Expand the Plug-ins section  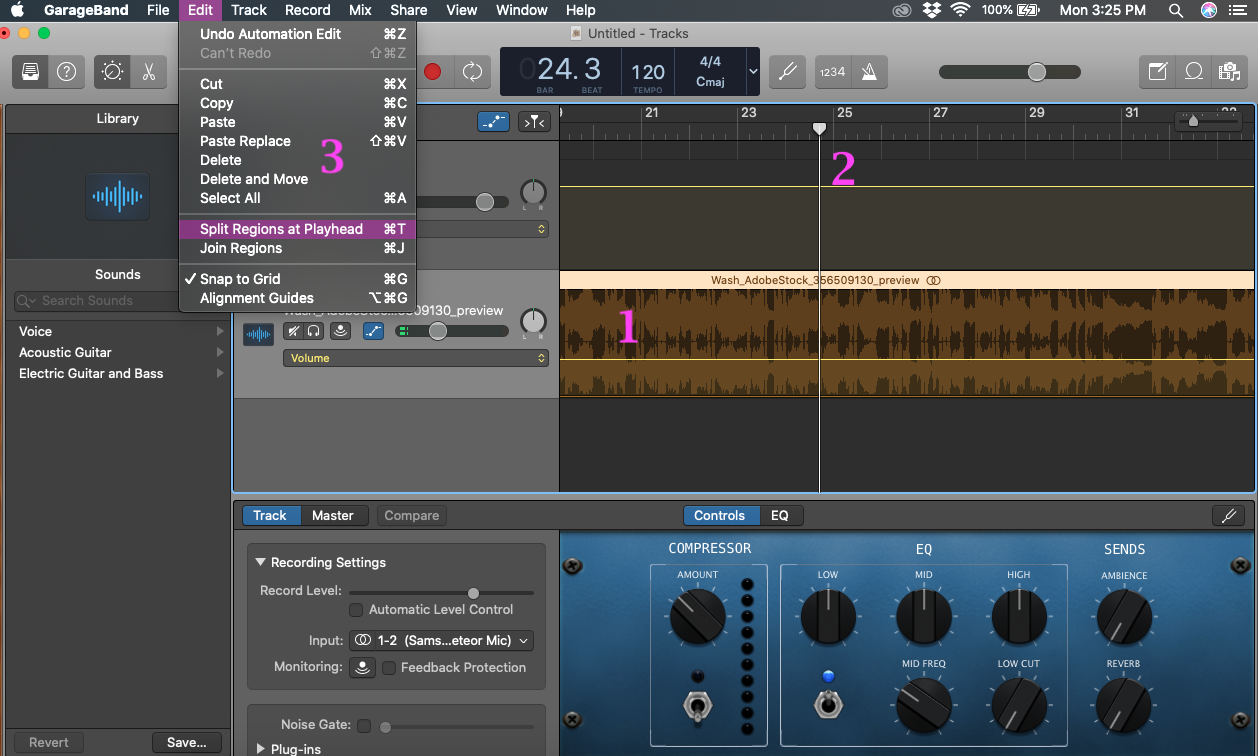[x=261, y=749]
